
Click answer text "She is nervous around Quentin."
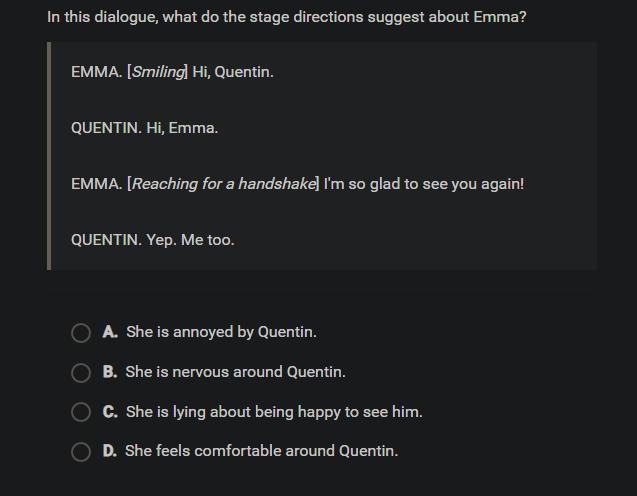235,372
